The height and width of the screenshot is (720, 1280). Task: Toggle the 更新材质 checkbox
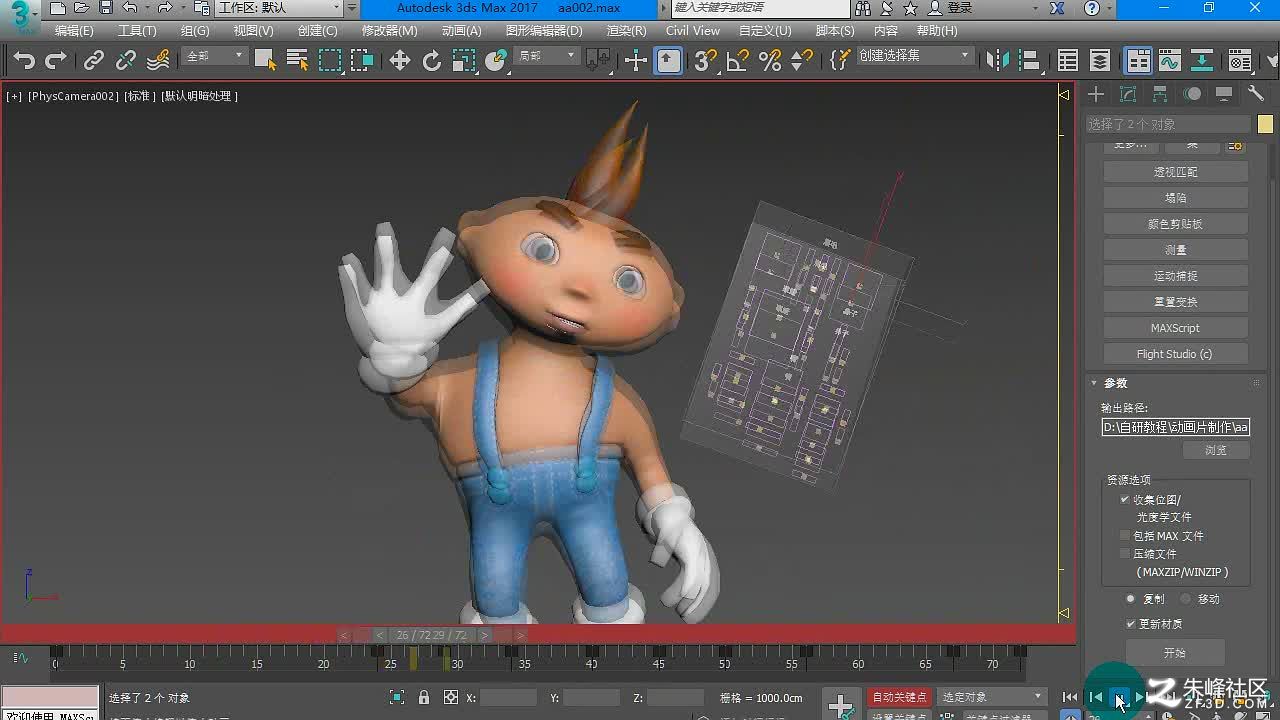[x=1131, y=623]
